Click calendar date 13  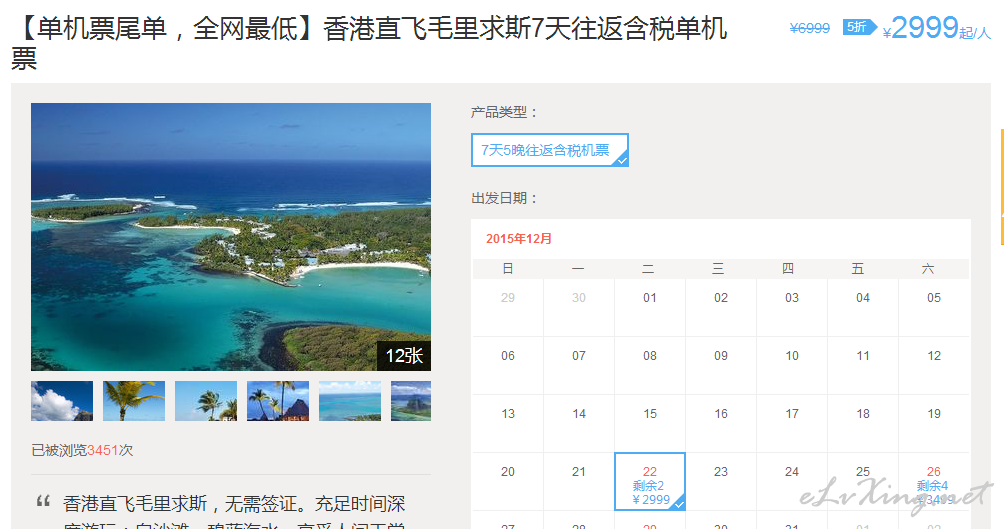point(508,414)
